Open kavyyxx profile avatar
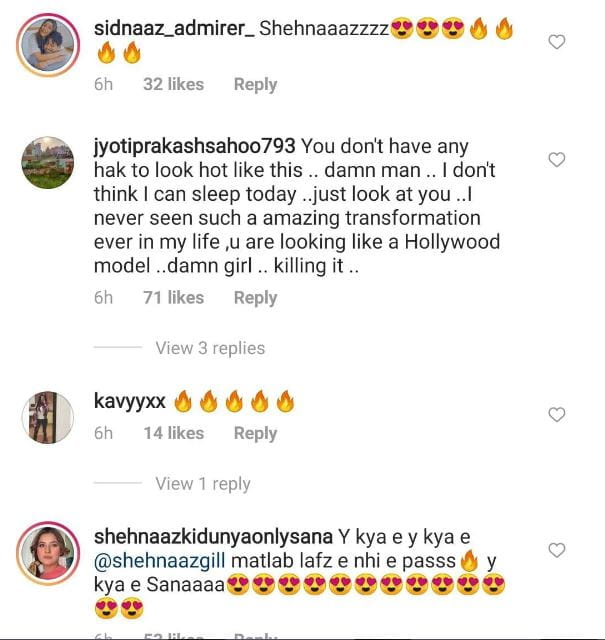 (x=48, y=417)
